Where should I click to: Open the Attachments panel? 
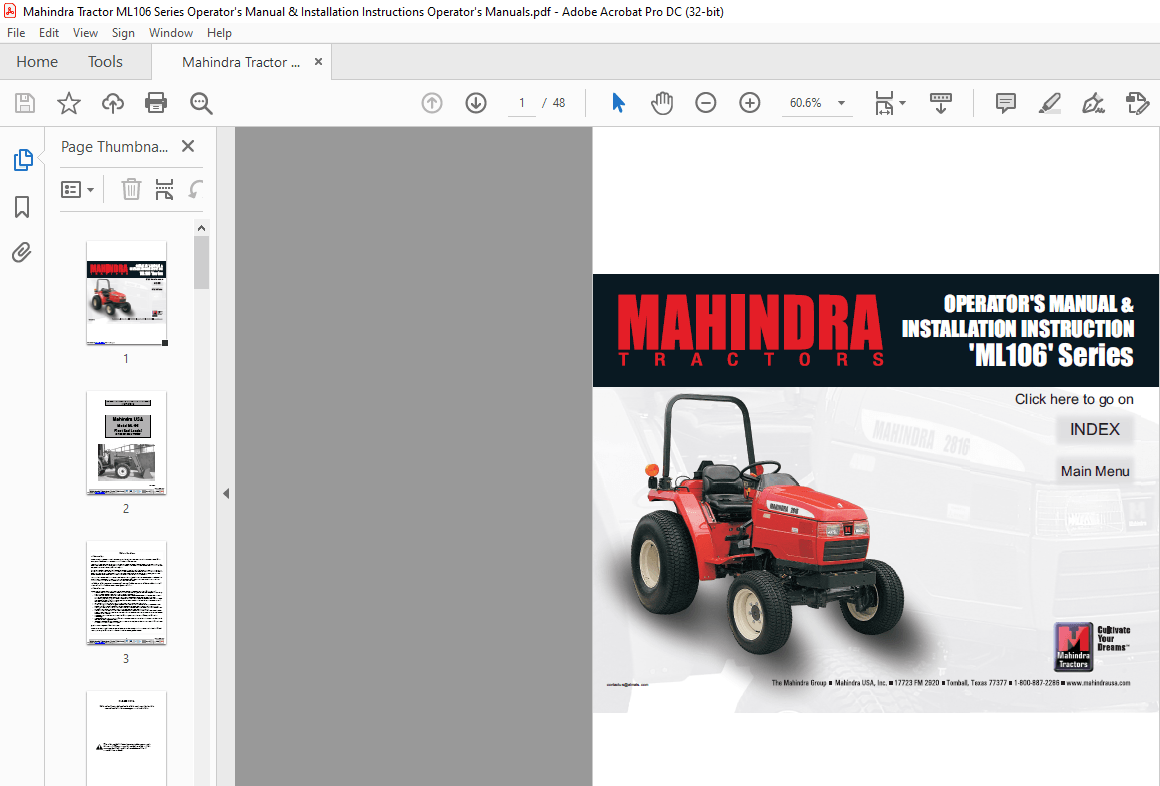point(21,252)
